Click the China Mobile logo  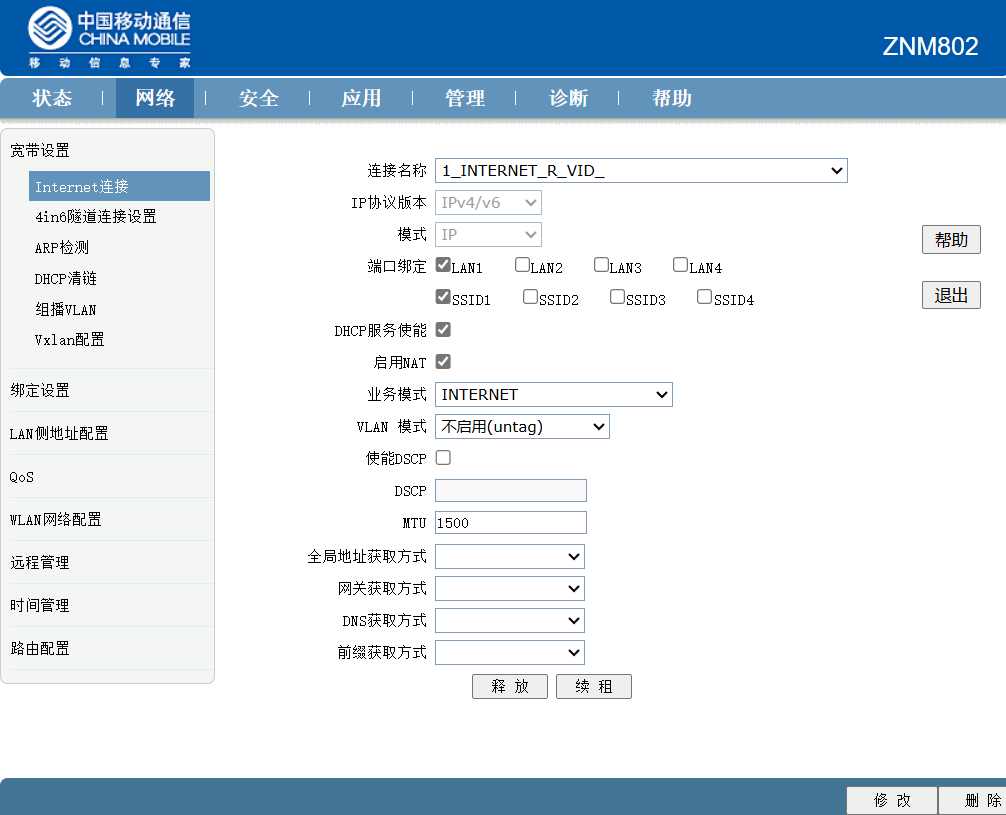click(108, 35)
